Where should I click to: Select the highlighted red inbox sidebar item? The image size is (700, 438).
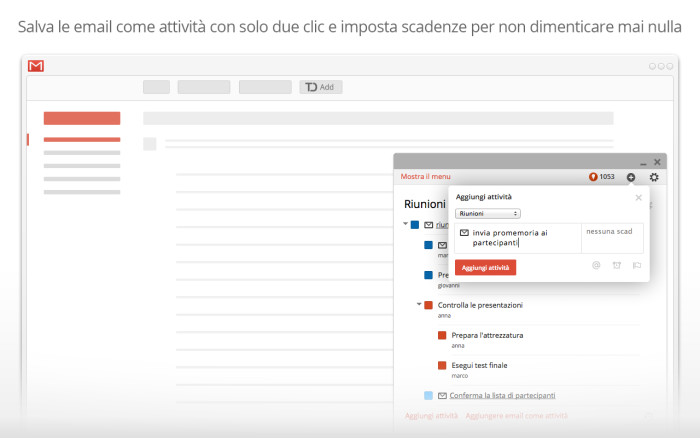(x=82, y=140)
